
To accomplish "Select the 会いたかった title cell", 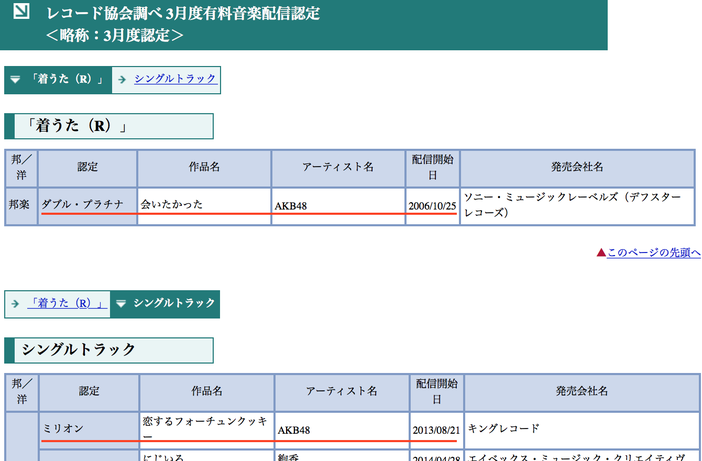I will point(204,206).
